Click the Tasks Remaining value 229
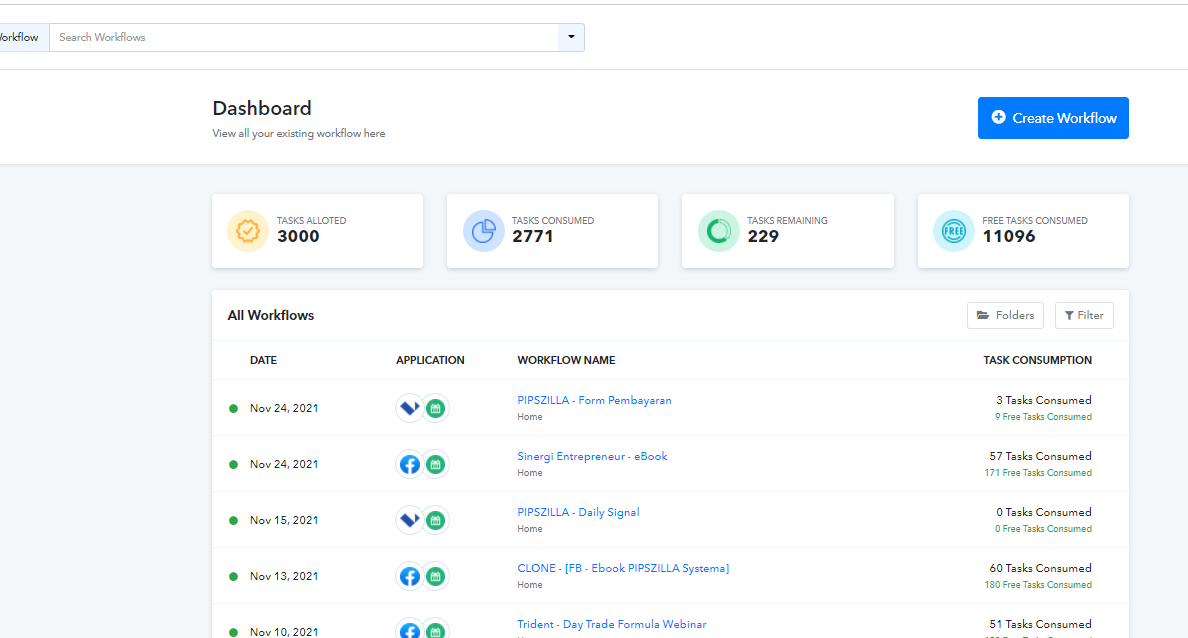Screen dimensions: 1188x638 (763, 236)
